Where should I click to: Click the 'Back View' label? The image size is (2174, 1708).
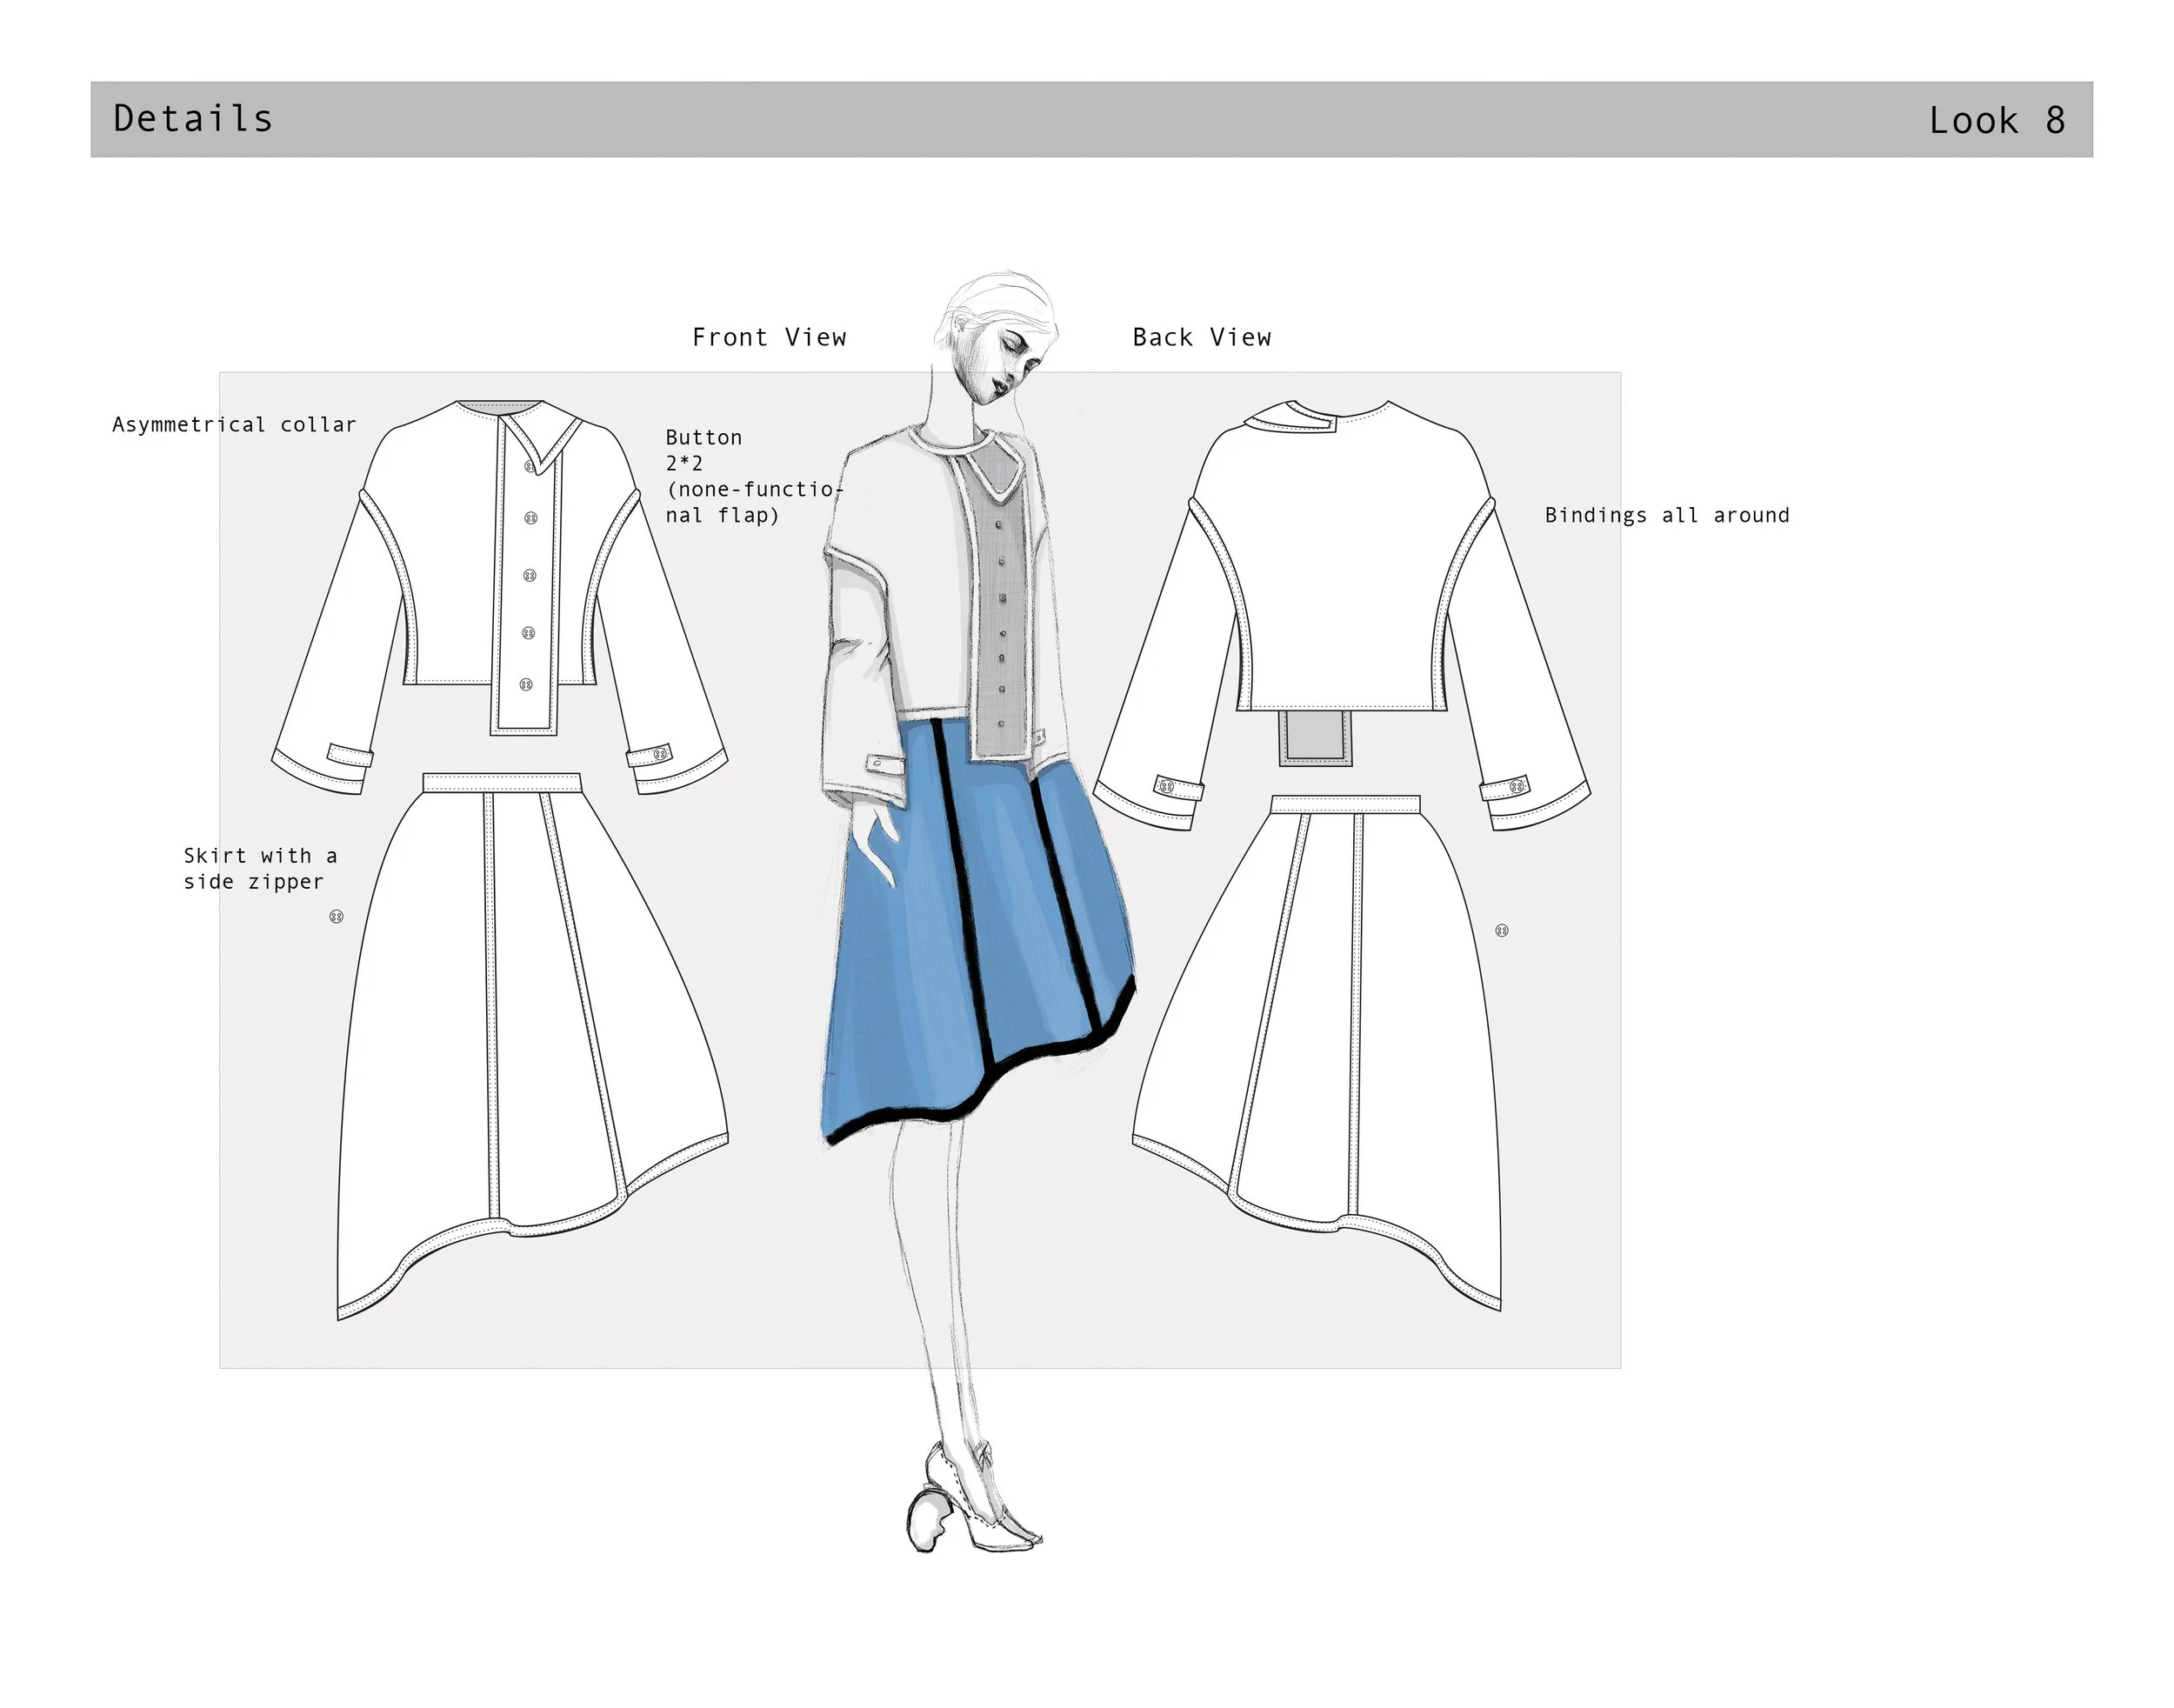(x=1201, y=337)
